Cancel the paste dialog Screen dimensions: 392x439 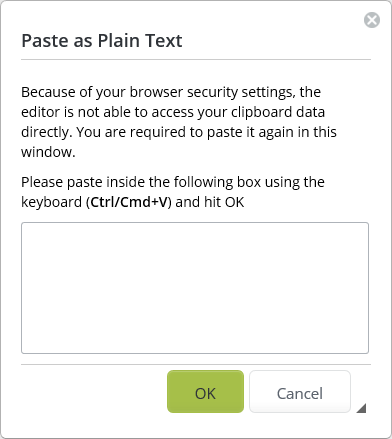point(300,392)
